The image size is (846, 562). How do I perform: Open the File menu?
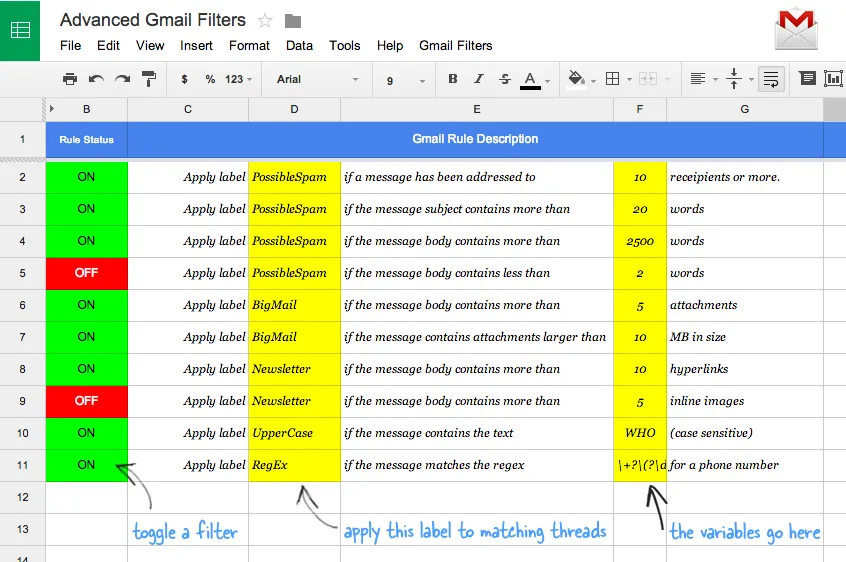click(x=71, y=46)
